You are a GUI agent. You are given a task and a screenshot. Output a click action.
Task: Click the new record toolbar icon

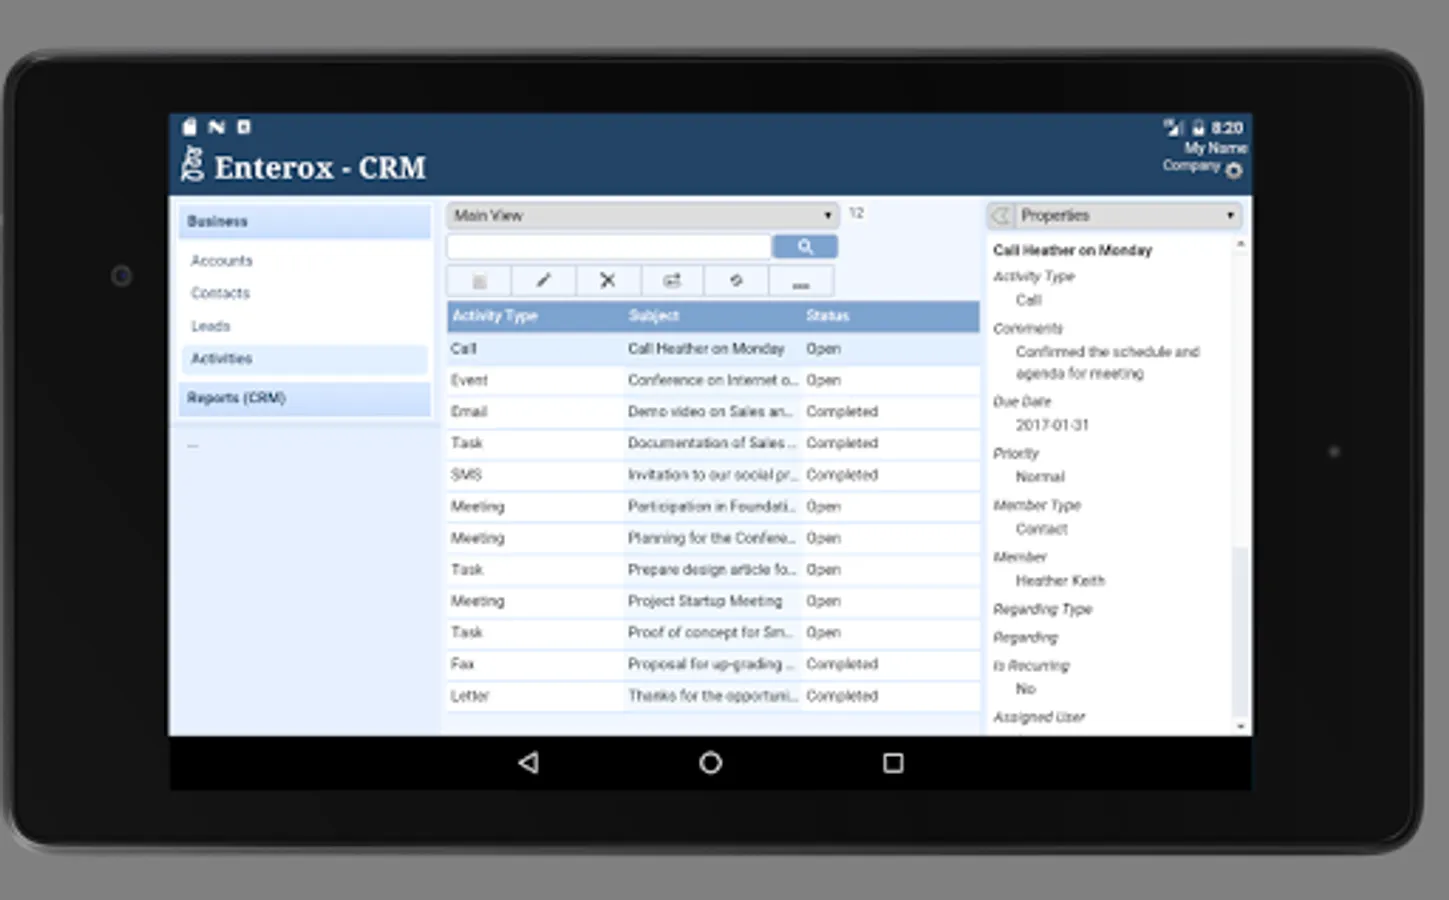[479, 281]
